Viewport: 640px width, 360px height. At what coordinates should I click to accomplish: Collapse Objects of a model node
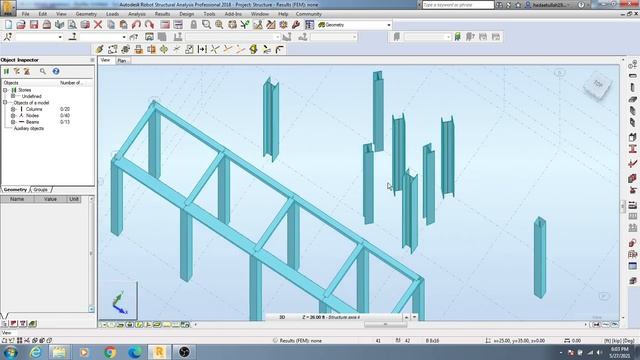(x=5, y=103)
